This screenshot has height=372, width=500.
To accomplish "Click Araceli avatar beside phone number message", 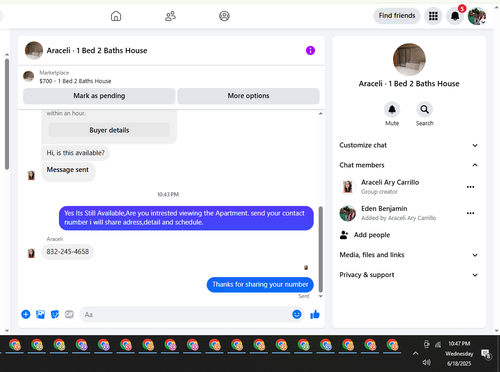I will (31, 253).
